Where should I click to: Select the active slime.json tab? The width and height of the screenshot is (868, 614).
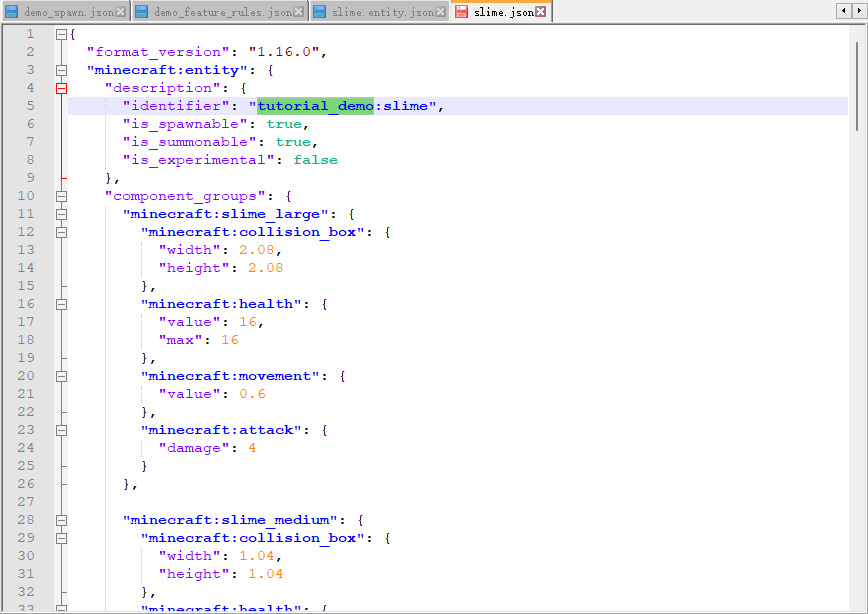501,12
